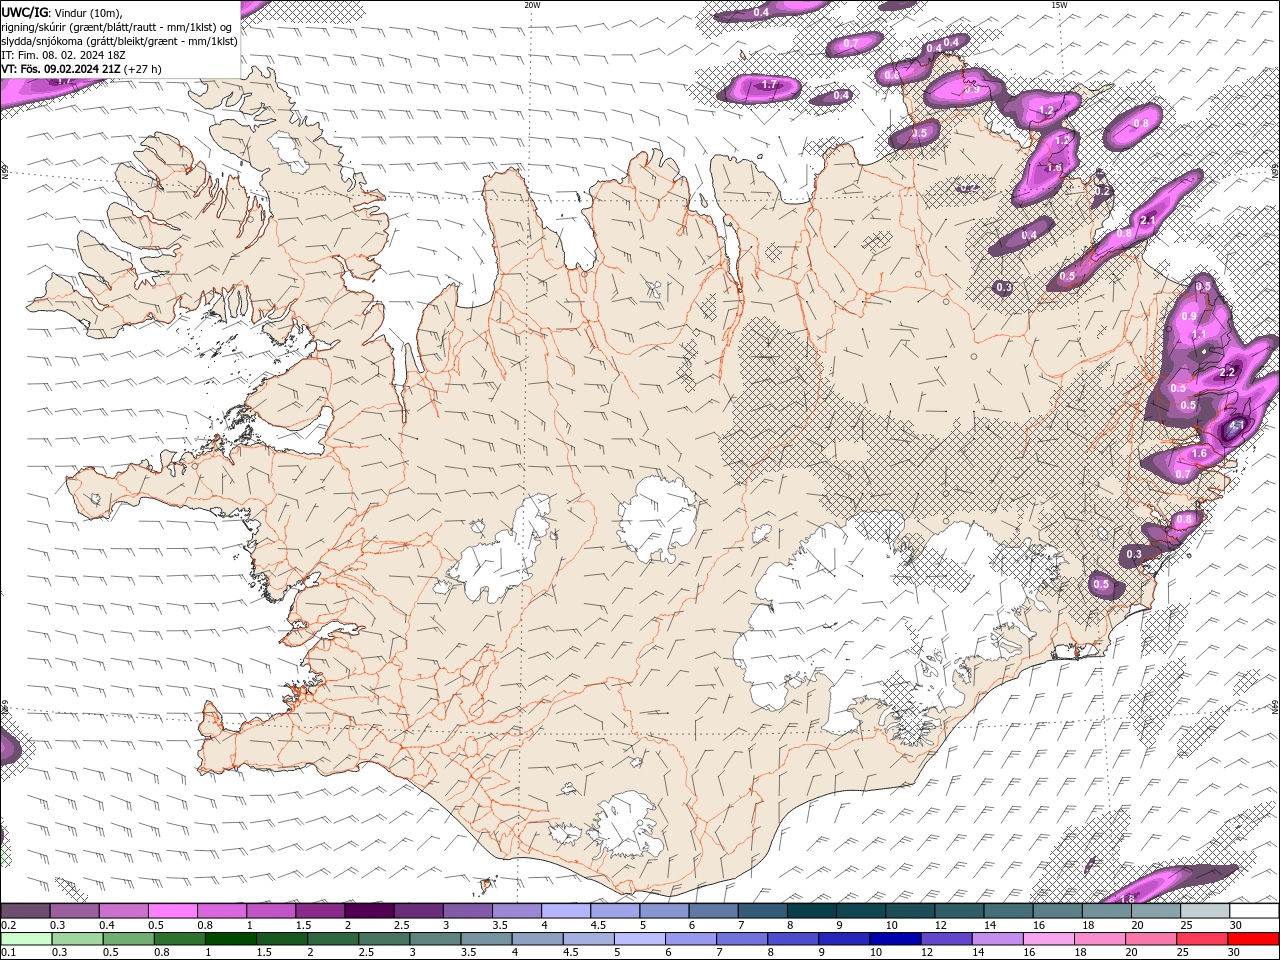Viewport: 1280px width, 960px height.
Task: Select the 6 slate-blue swatch in the upper legend row
Action: 714,911
